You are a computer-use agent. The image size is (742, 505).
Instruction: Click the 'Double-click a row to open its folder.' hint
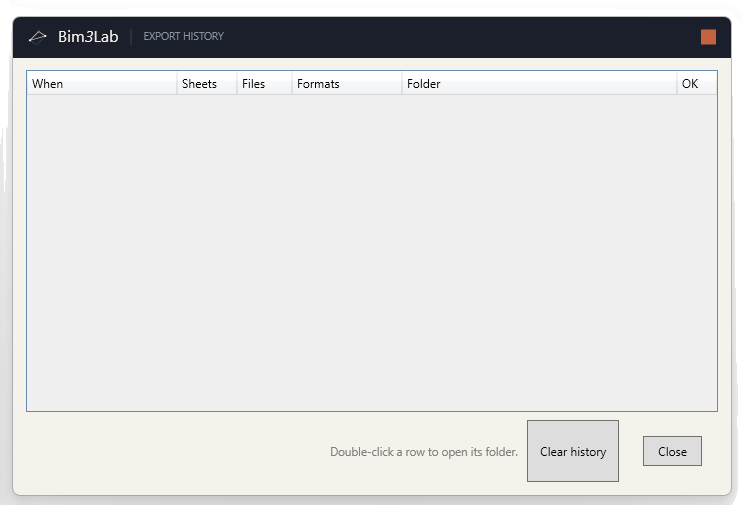pos(424,452)
